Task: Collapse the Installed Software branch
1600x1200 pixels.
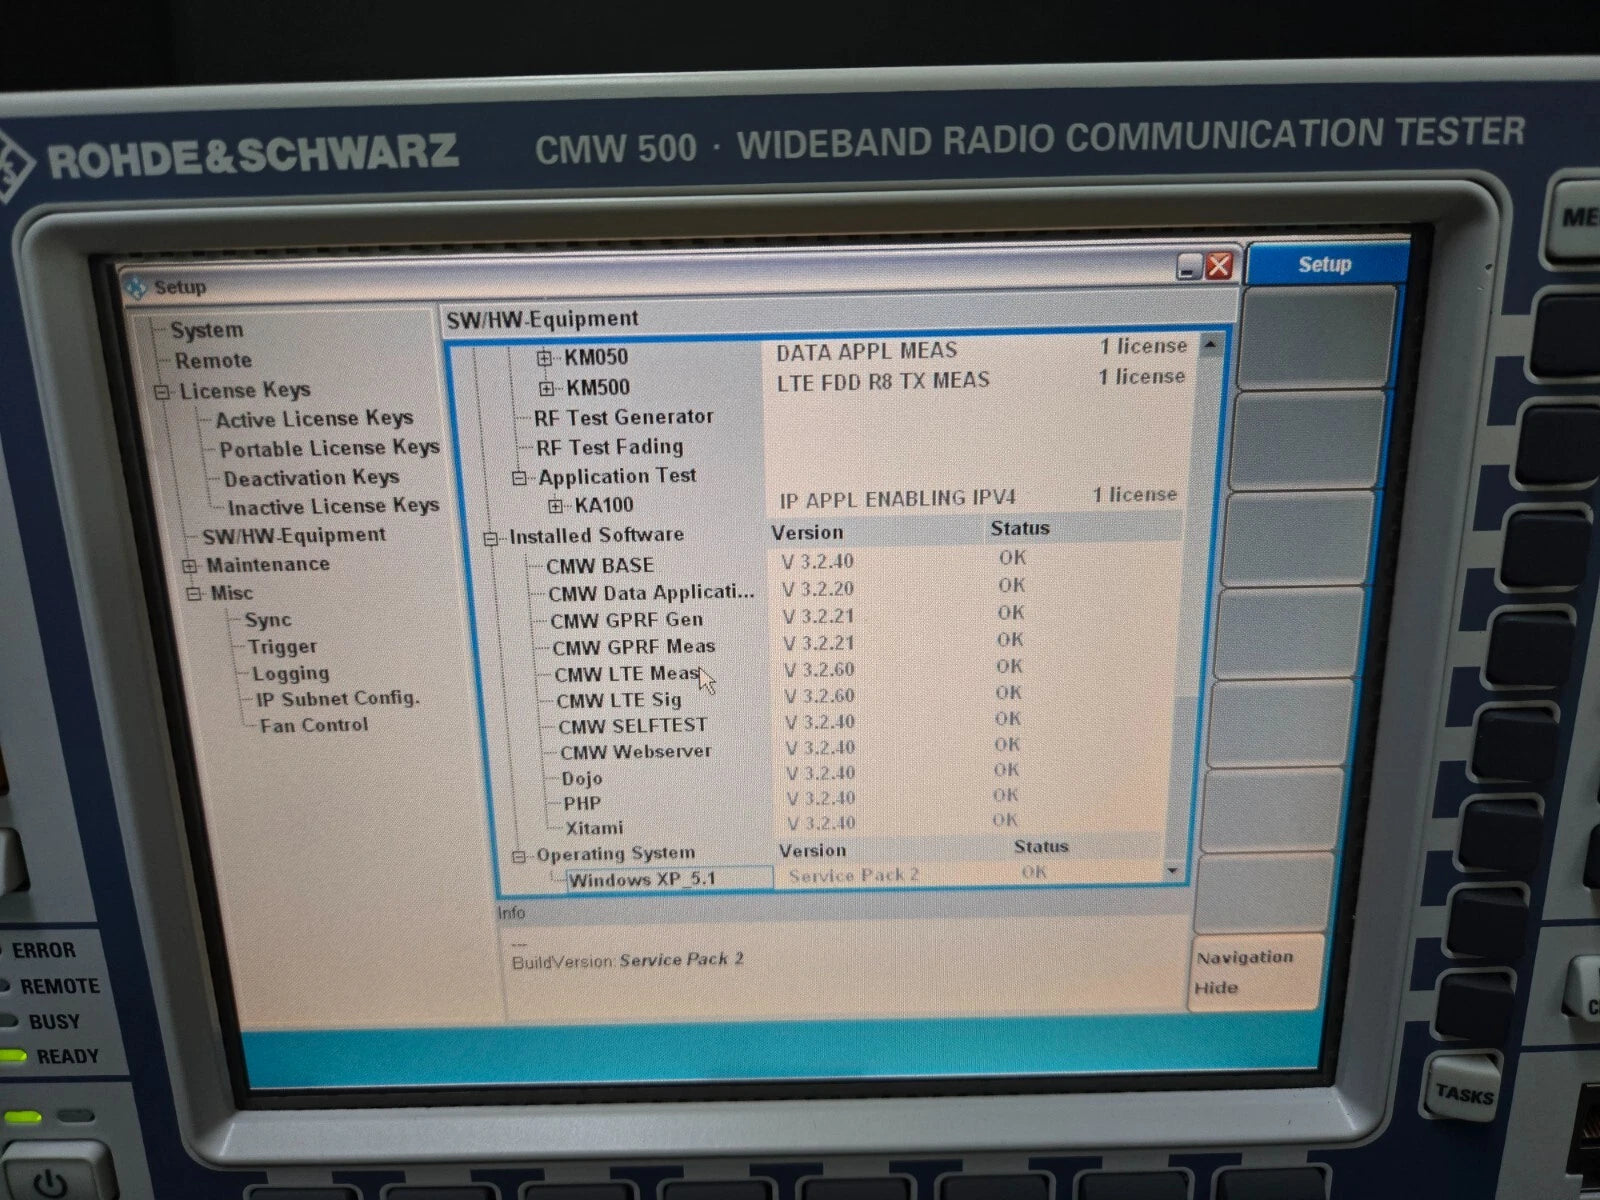Action: [x=489, y=536]
